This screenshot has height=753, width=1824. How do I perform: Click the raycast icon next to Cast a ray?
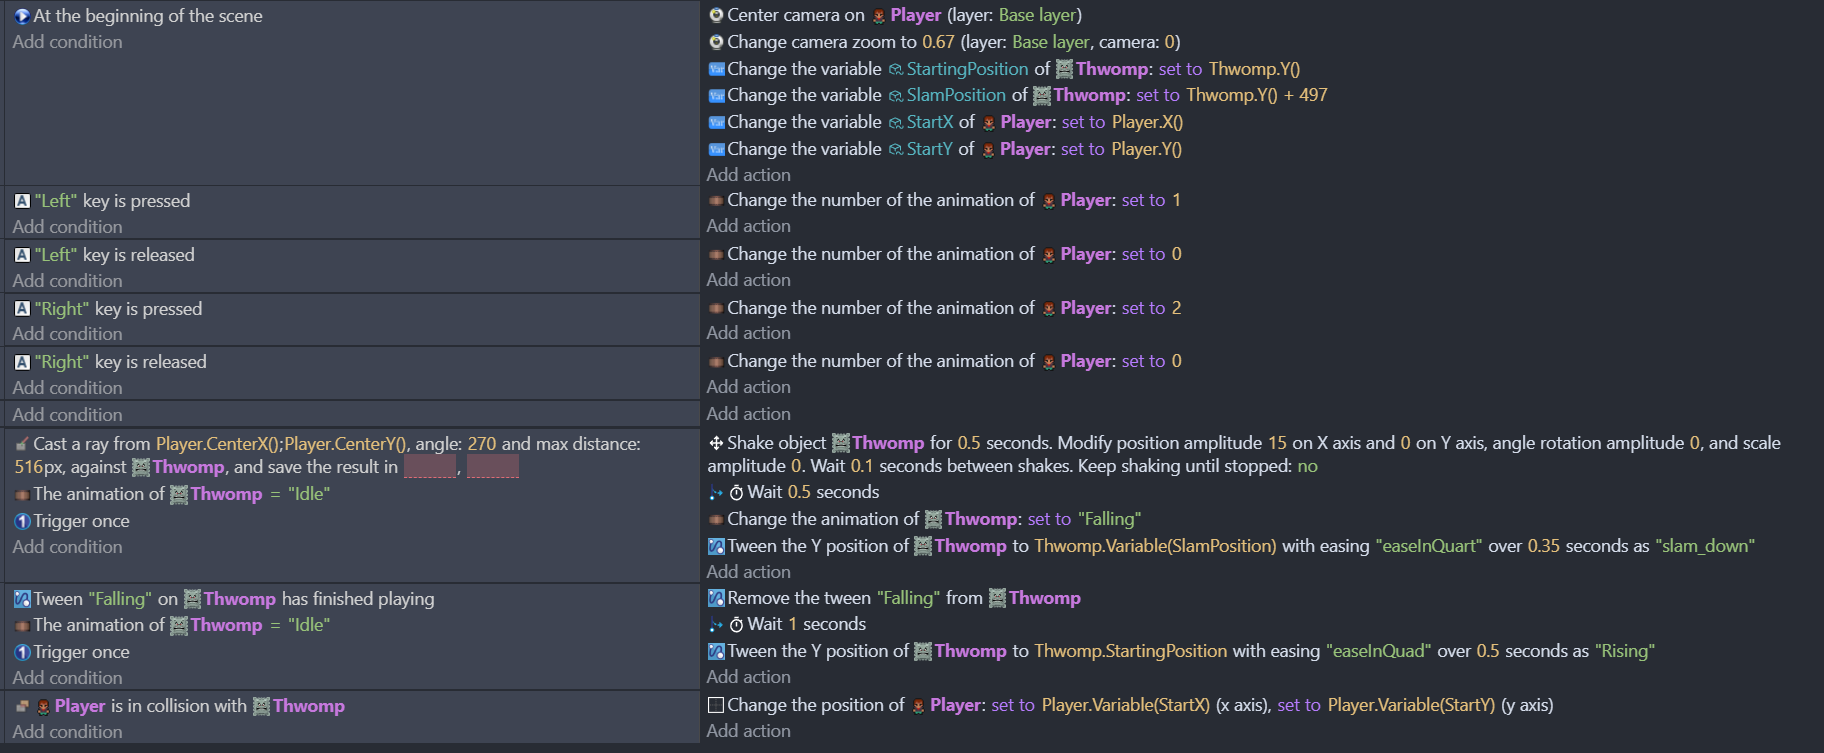click(22, 444)
